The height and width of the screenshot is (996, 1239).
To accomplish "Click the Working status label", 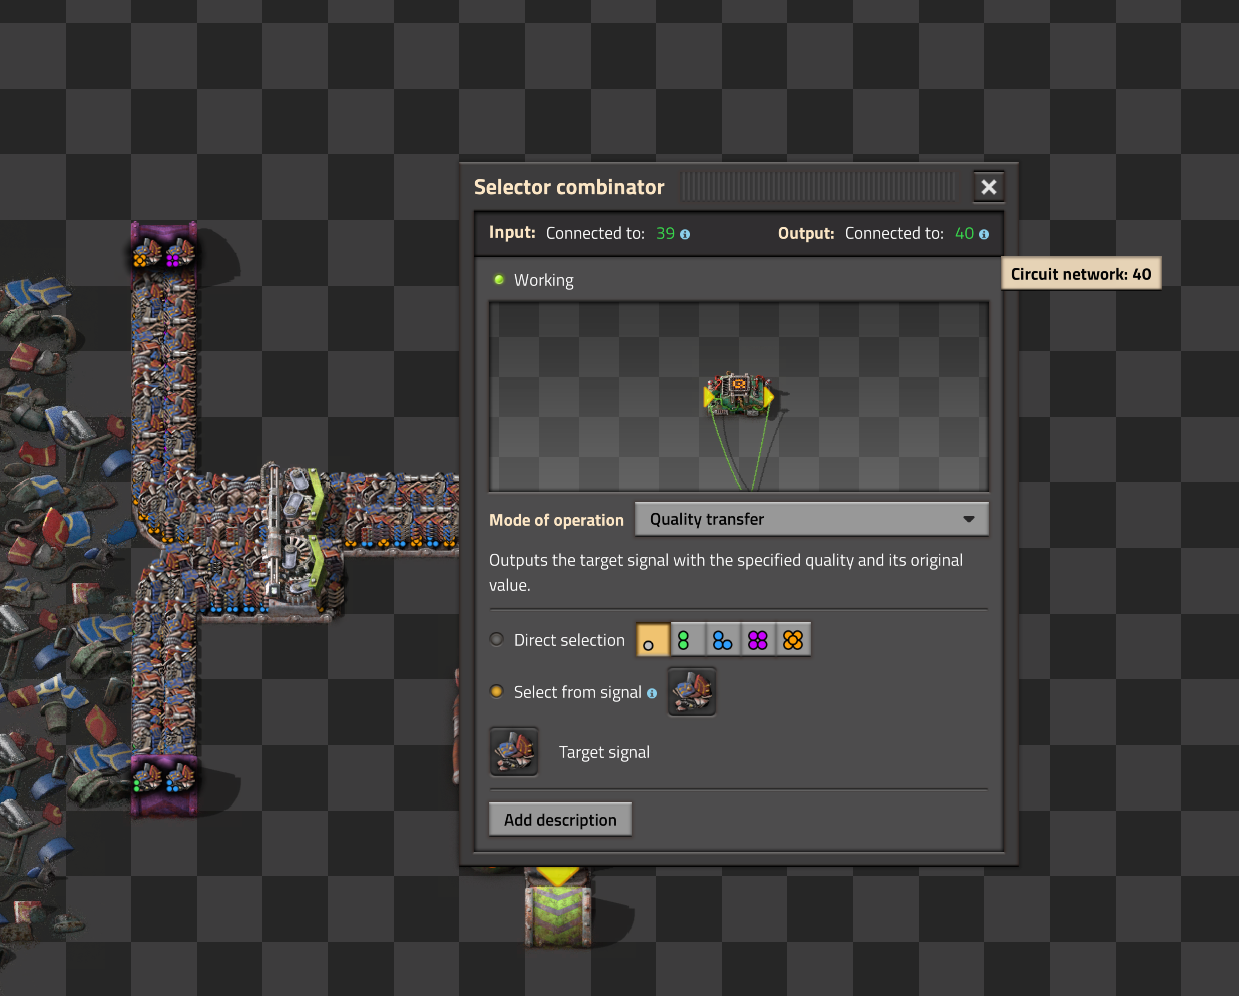I will tap(543, 280).
